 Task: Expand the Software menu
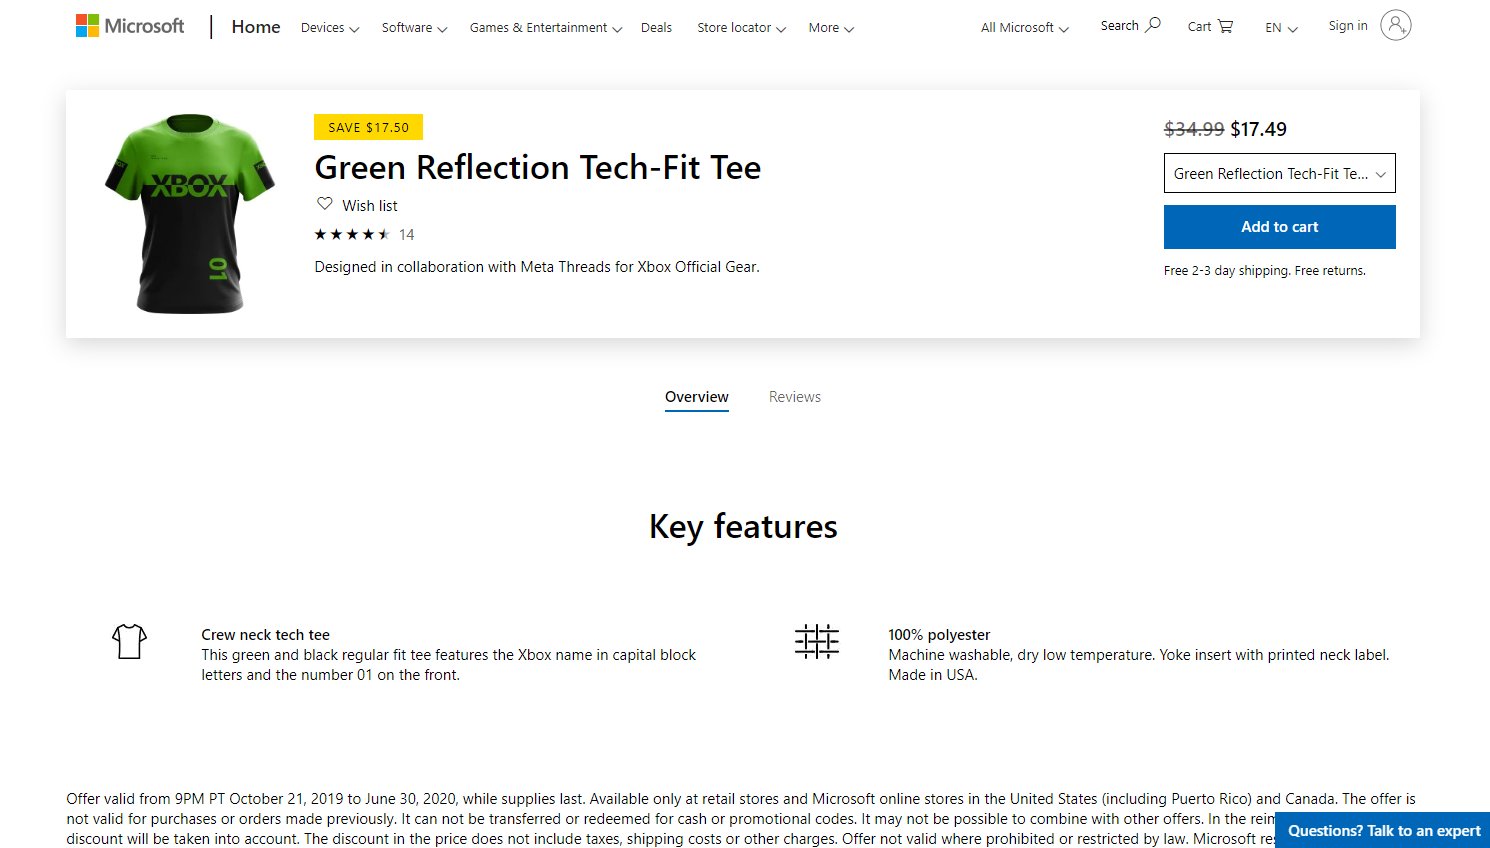click(x=414, y=28)
